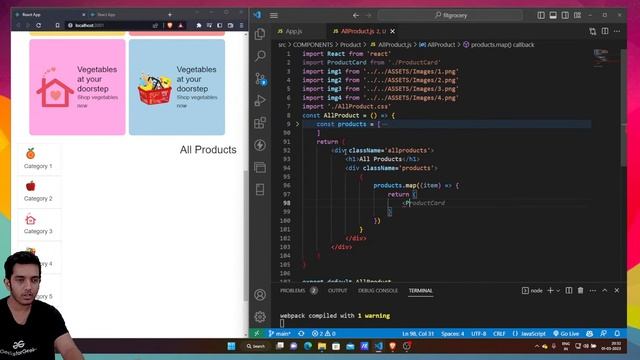Open the Thunder Client lightning icon
640x360 pixels.
260,145
